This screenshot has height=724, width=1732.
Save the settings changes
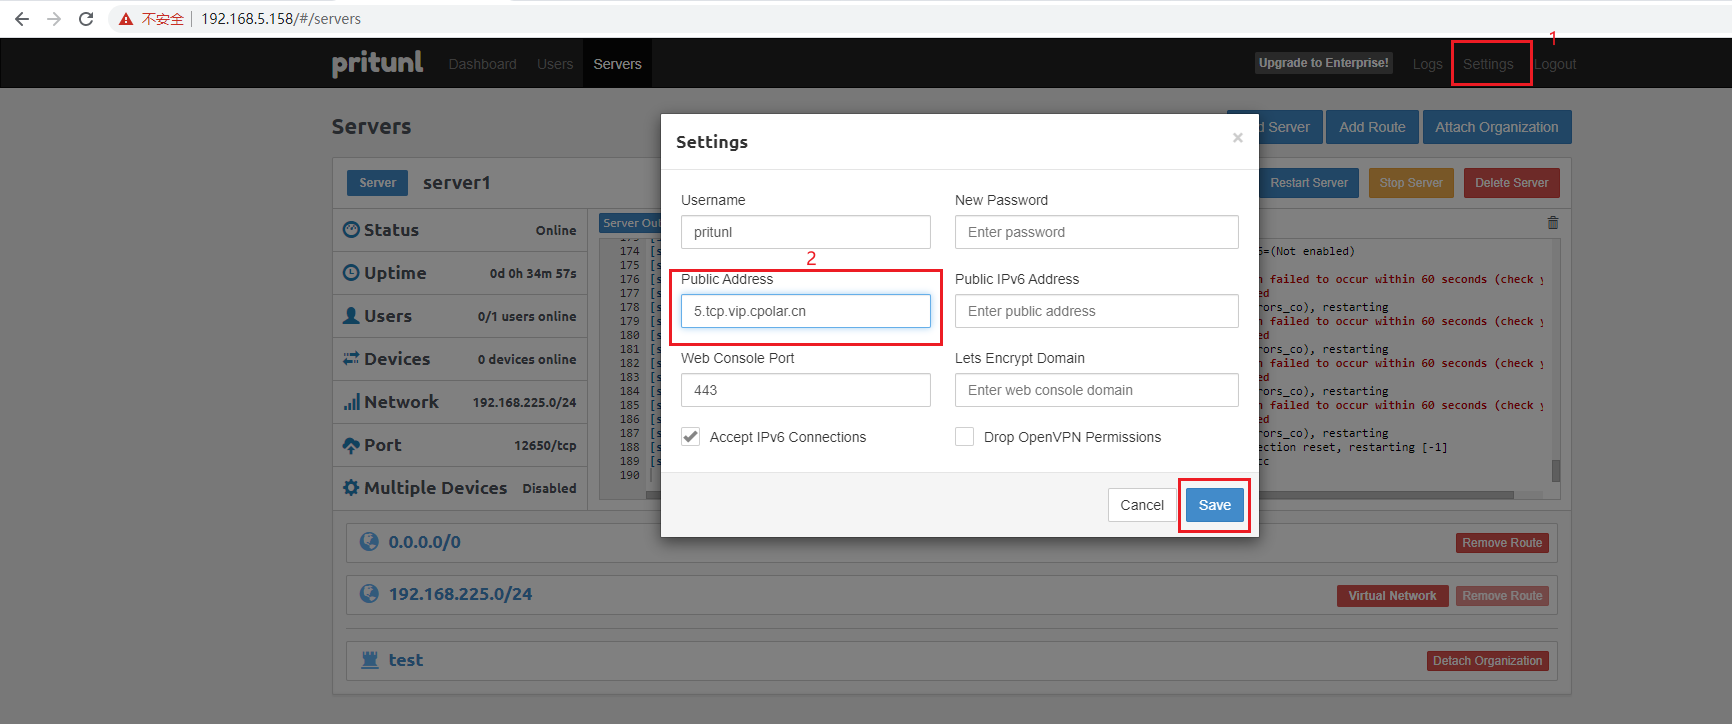pyautogui.click(x=1214, y=505)
